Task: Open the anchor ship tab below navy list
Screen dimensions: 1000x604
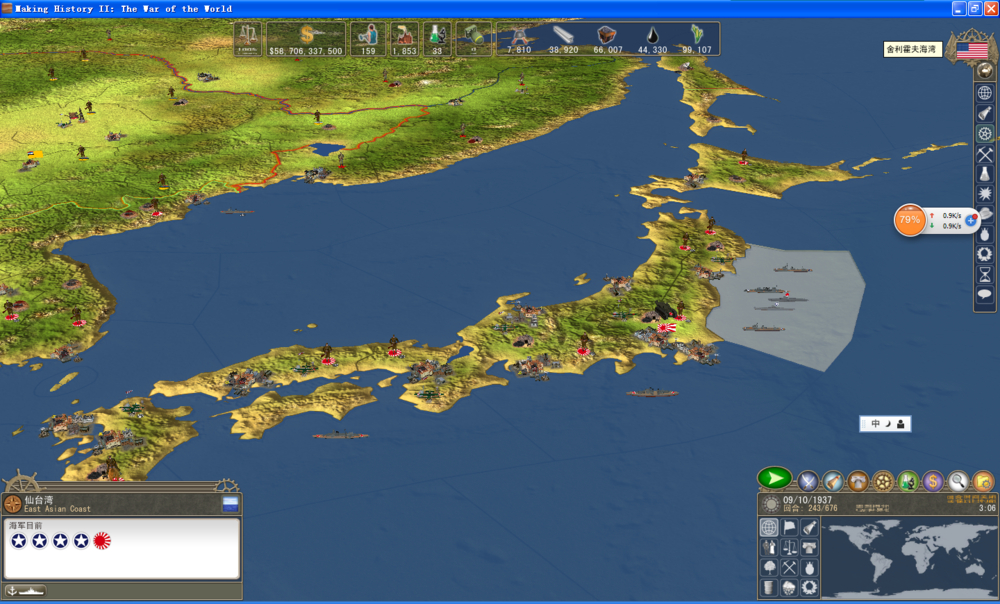Action: point(26,591)
